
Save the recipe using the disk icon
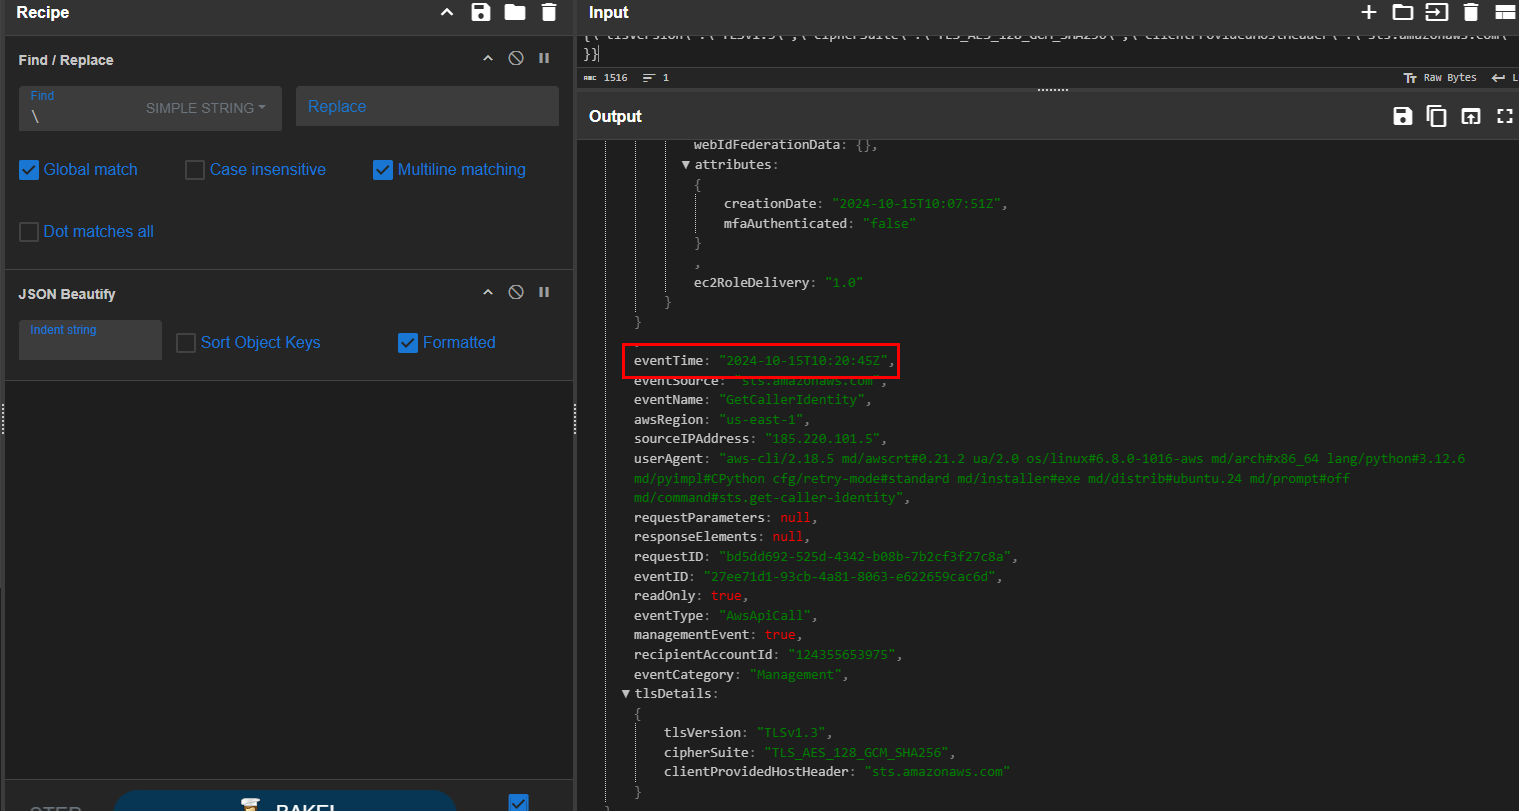(481, 12)
